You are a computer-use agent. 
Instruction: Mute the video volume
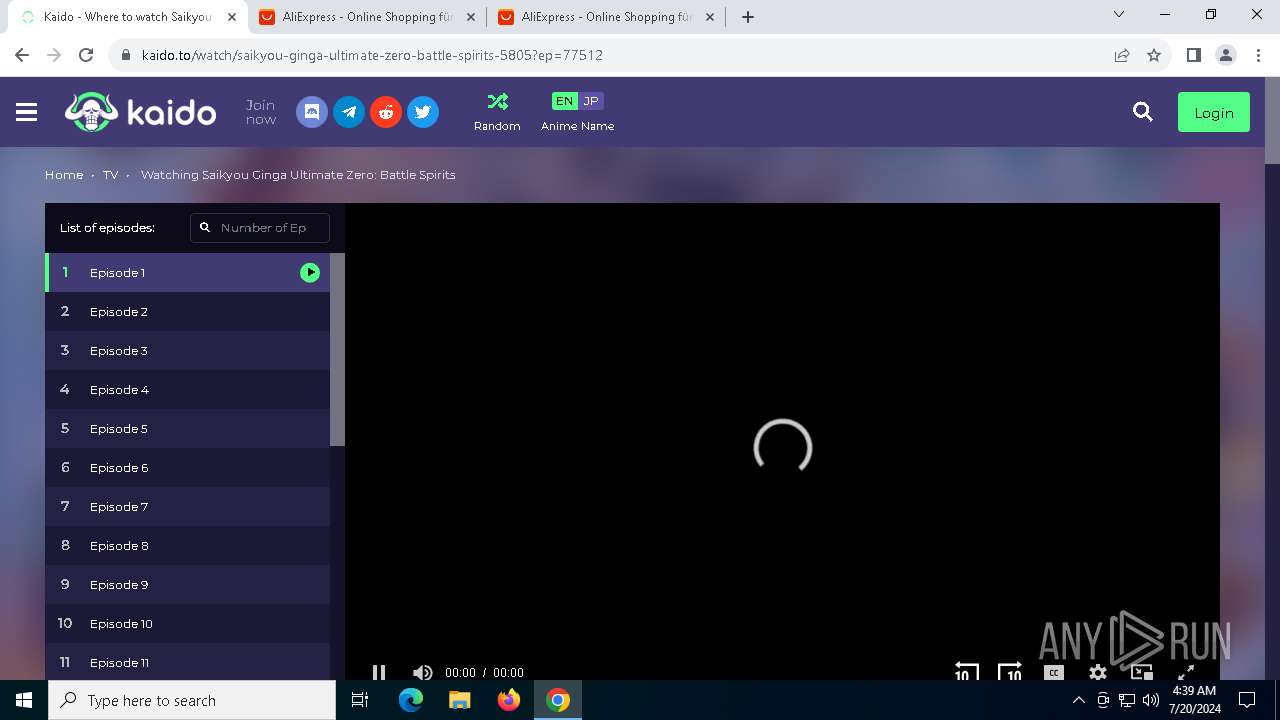click(x=422, y=672)
